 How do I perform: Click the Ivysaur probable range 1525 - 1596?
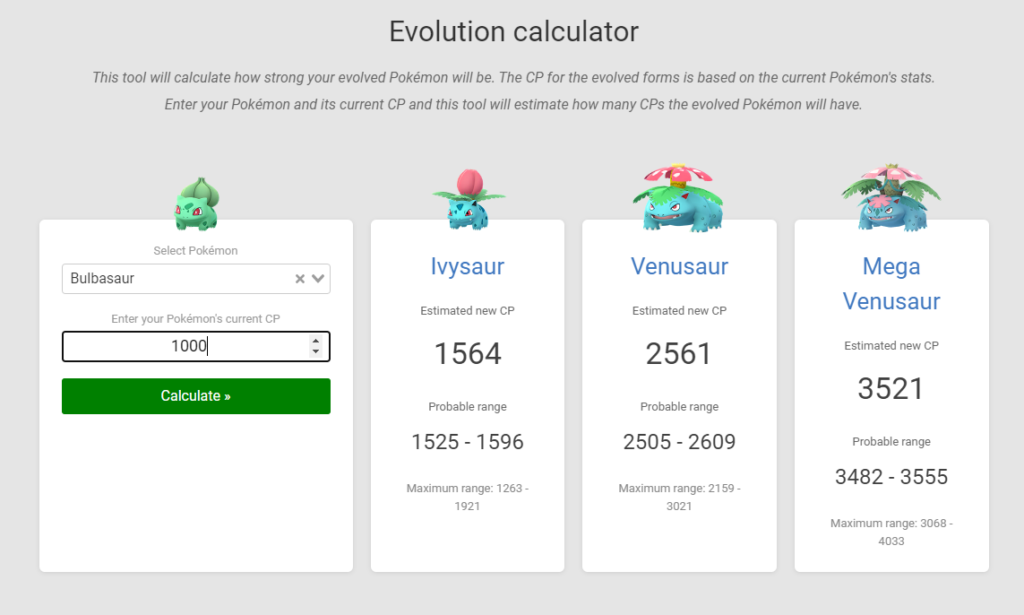[x=468, y=442]
